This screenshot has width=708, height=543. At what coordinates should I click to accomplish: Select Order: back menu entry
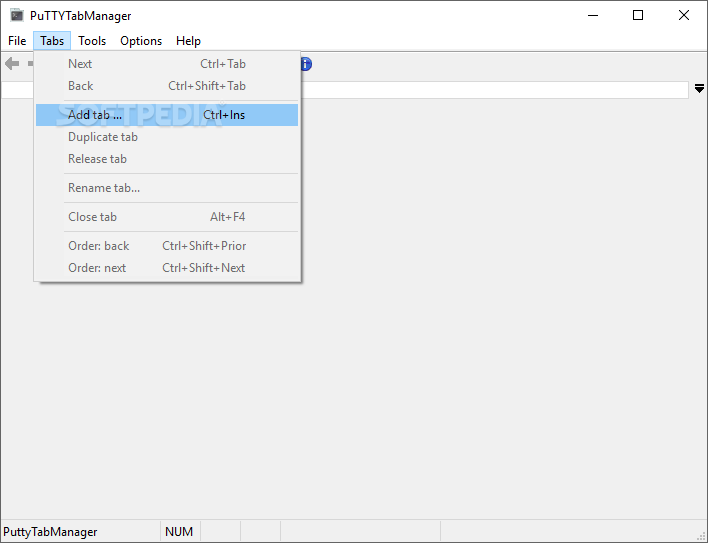click(167, 246)
